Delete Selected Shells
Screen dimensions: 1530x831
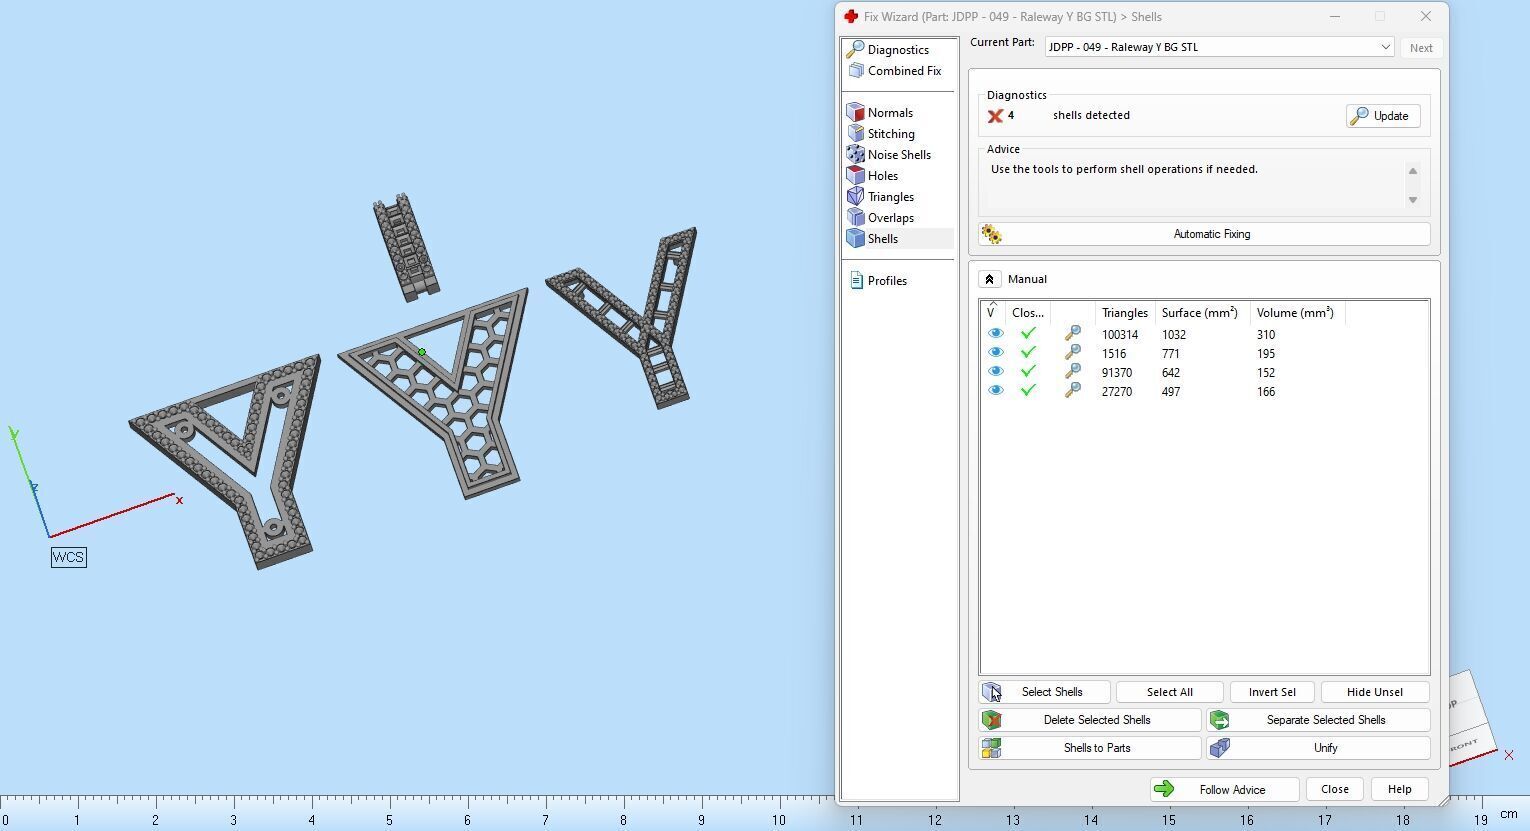coord(1090,720)
